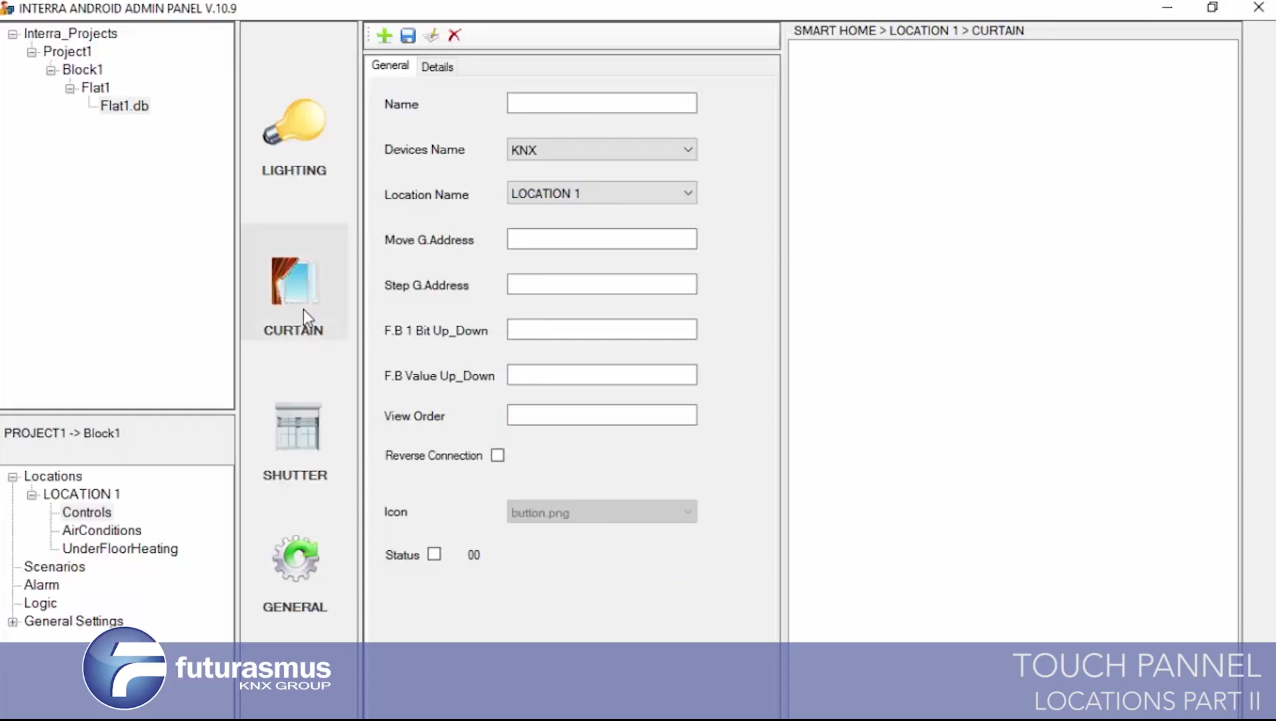
Task: Select the Curtain category icon
Action: [x=294, y=283]
